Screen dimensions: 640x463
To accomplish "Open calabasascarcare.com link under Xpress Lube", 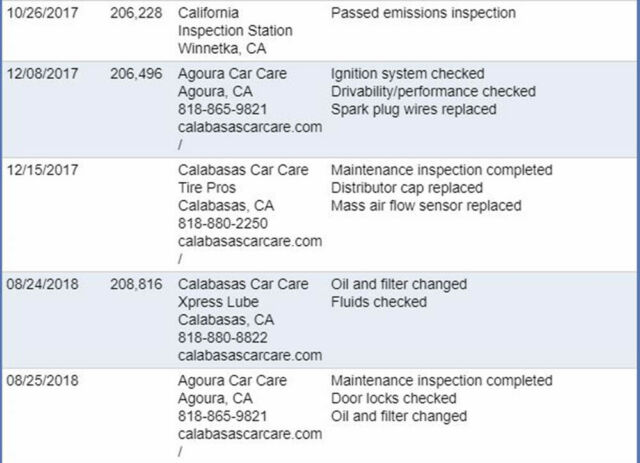I will [x=250, y=356].
